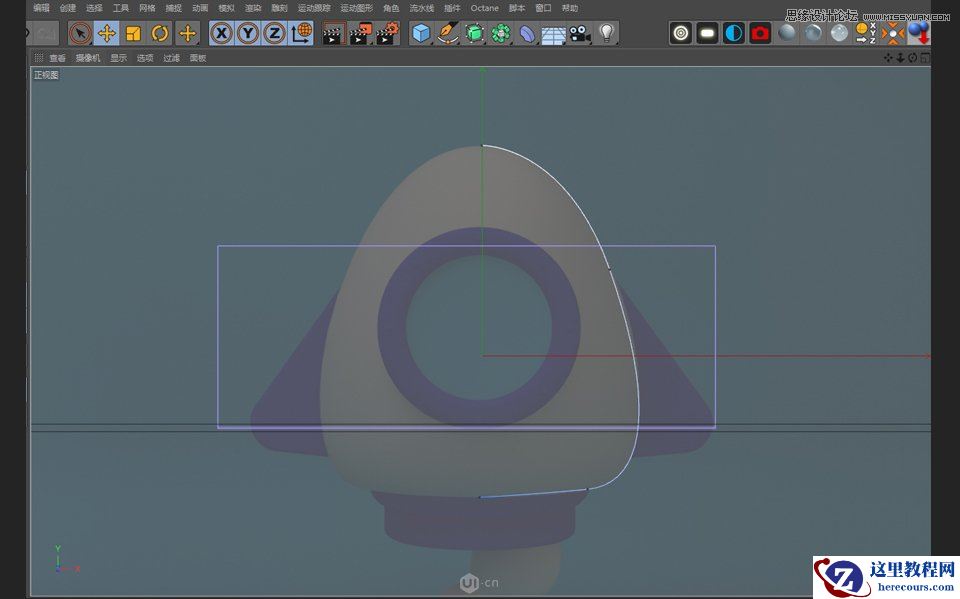The width and height of the screenshot is (960, 599).
Task: Click the Render View clapperboard icon
Action: [x=330, y=34]
